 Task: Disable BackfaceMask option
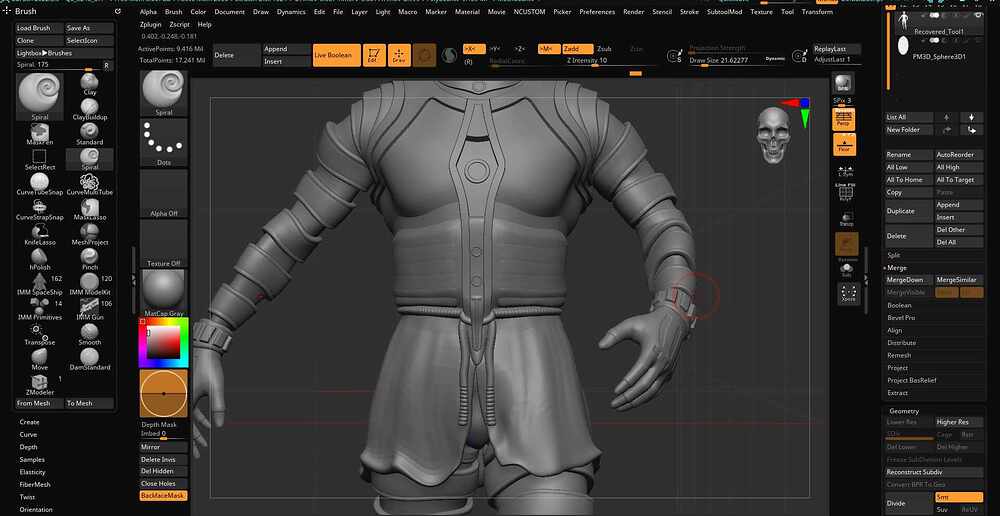point(163,496)
